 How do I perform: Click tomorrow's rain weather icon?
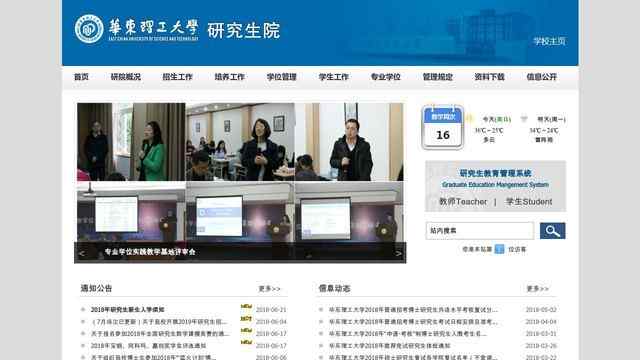[524, 119]
